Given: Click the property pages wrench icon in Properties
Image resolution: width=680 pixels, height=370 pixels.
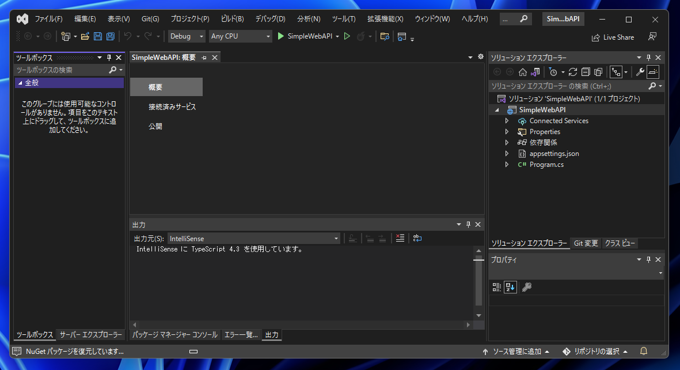Looking at the screenshot, I should (x=526, y=287).
